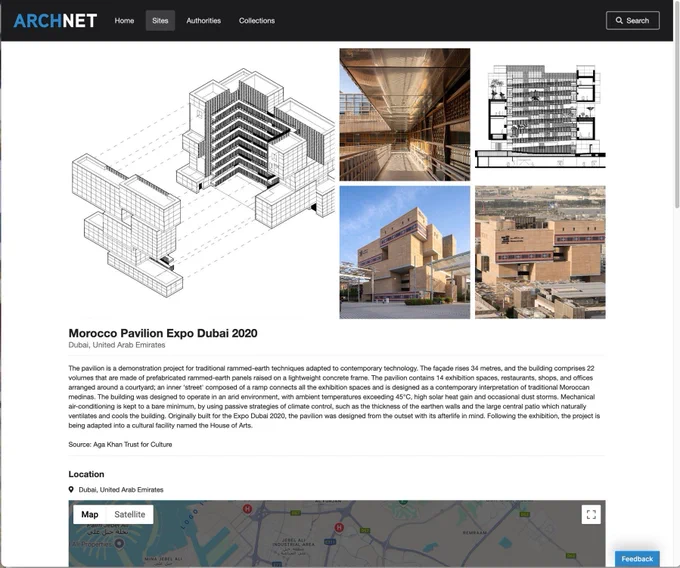This screenshot has width=680, height=568.
Task: Click the Al Properties map marker icon
Action: [119, 543]
